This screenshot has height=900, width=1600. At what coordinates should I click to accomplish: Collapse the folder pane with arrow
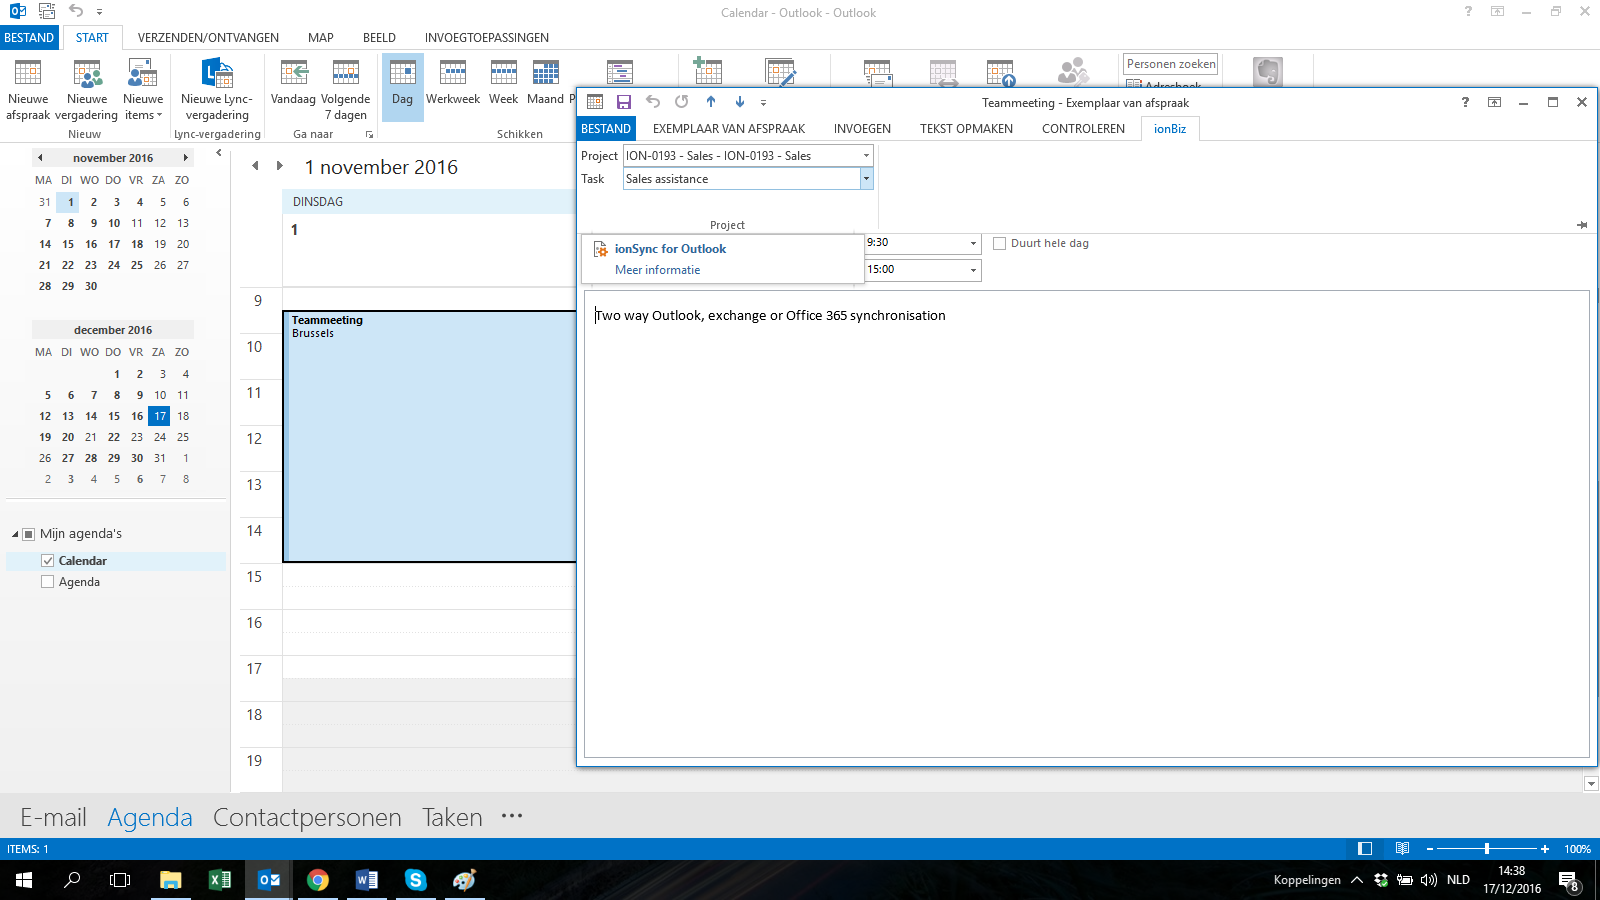click(219, 153)
